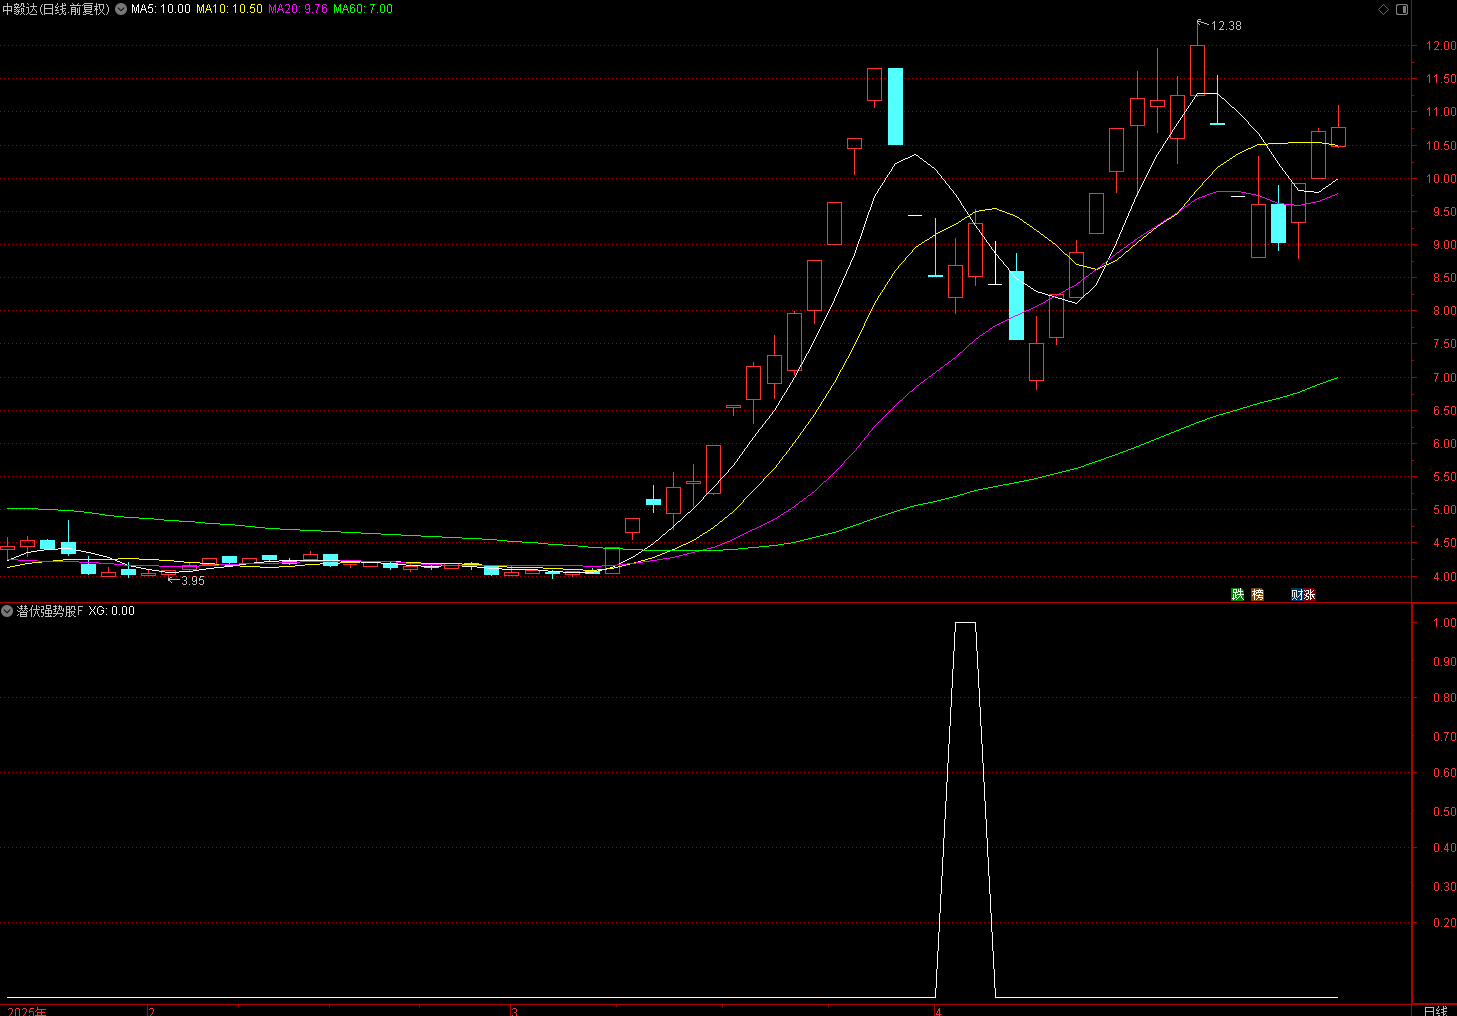Screen dimensions: 1457x1016
Task: Click the diamond icon at chart top-right
Action: pyautogui.click(x=1384, y=9)
